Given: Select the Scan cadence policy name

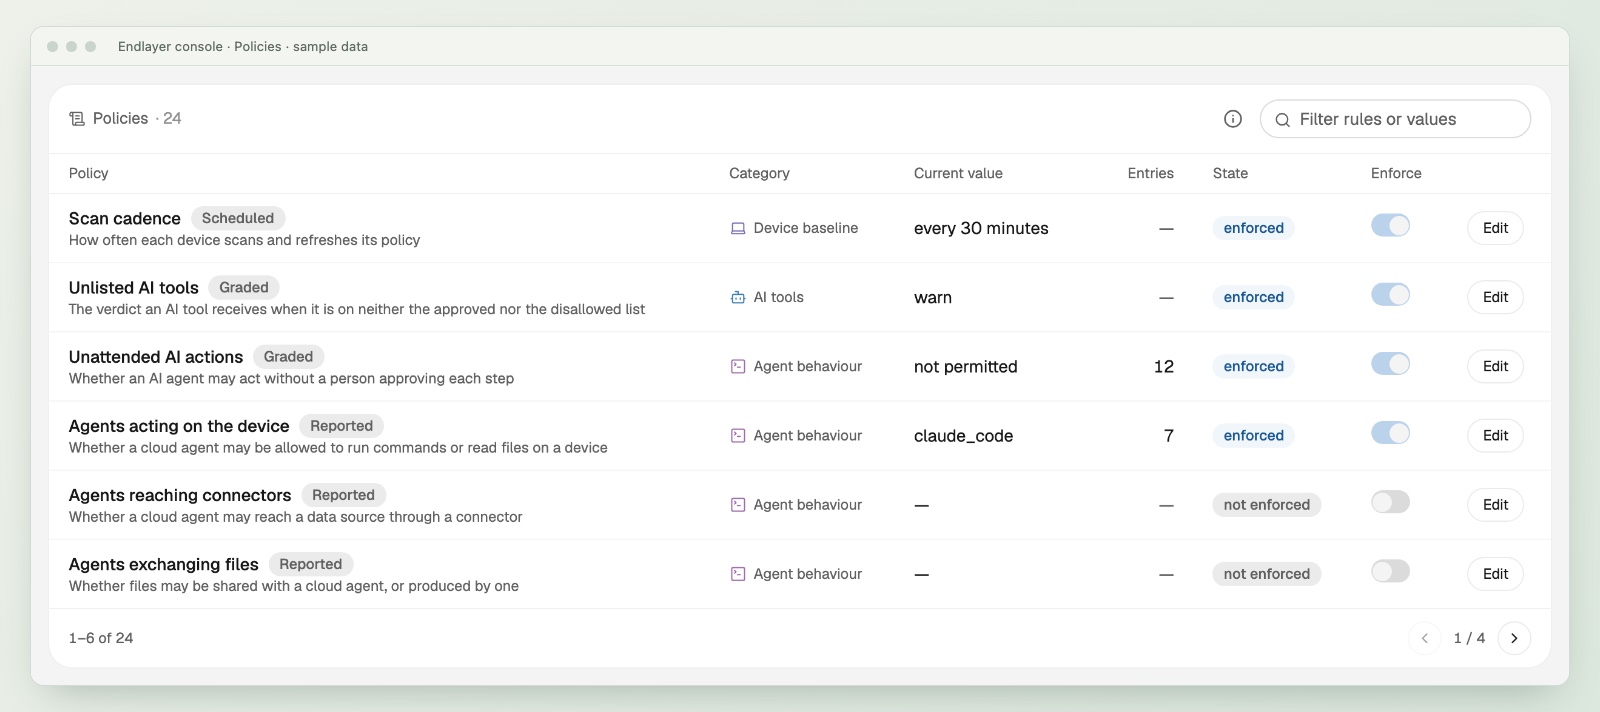Looking at the screenshot, I should 125,218.
